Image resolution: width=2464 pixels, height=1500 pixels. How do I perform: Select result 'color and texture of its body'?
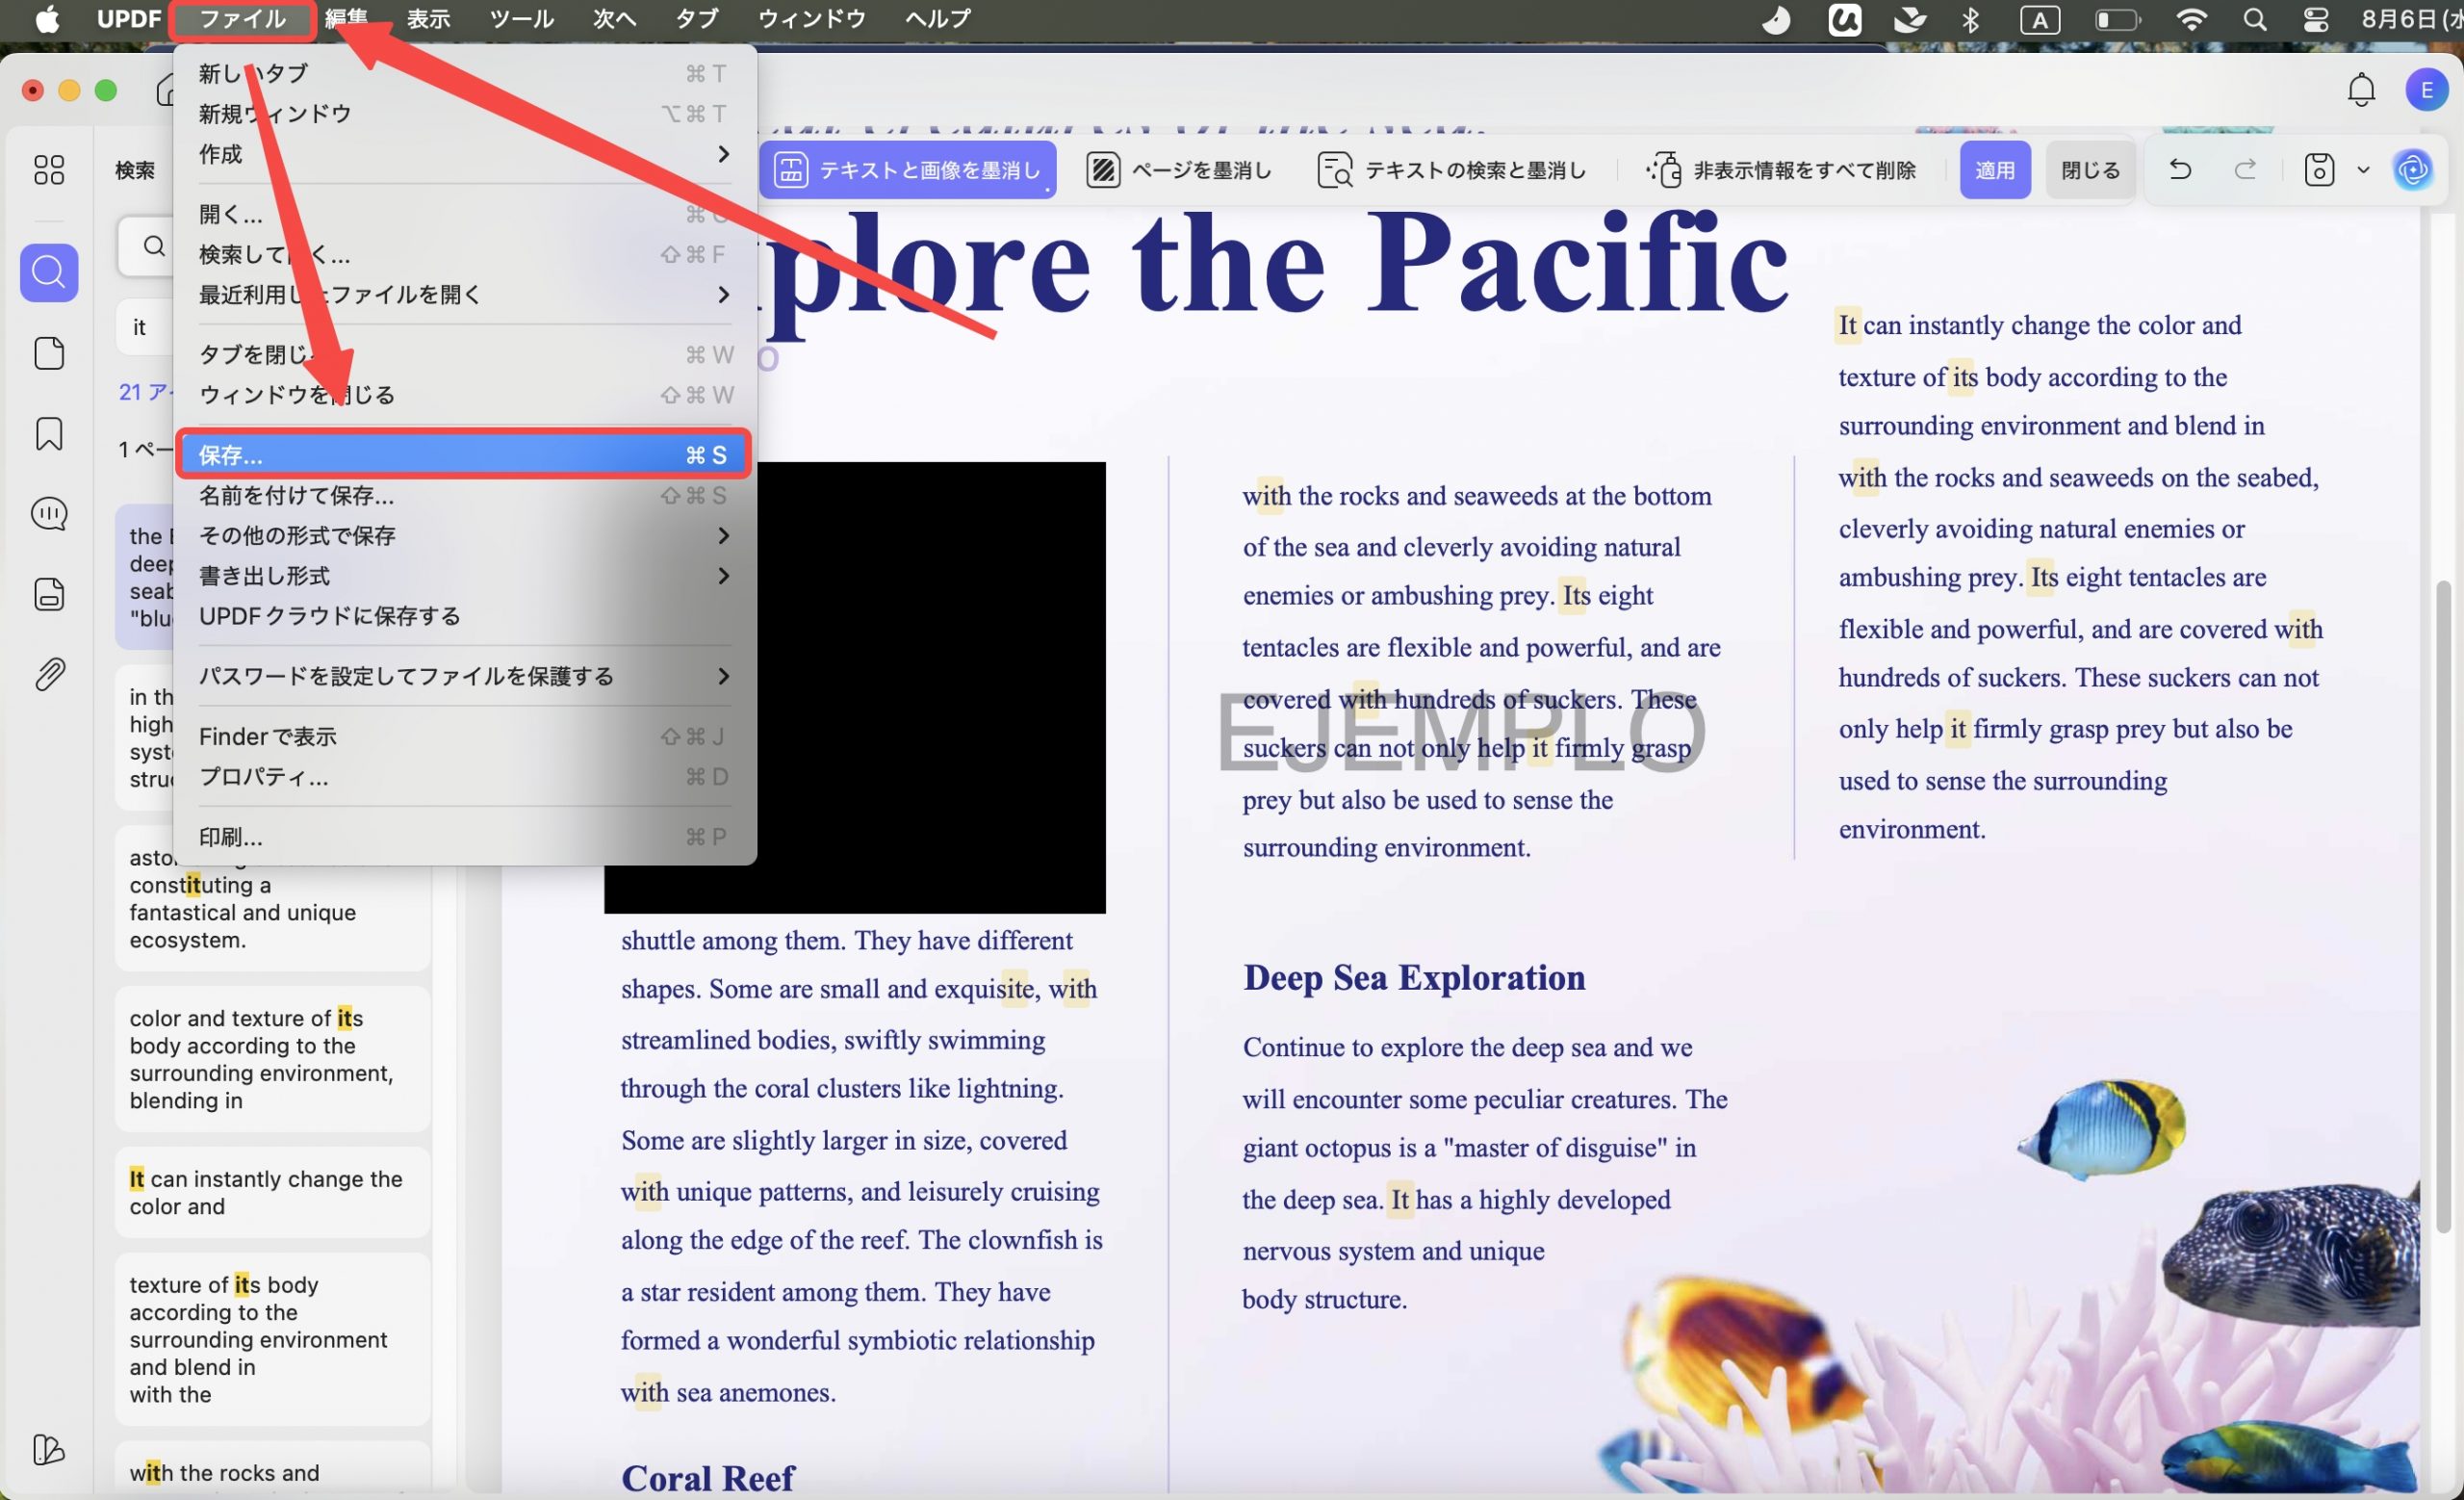tap(273, 1059)
